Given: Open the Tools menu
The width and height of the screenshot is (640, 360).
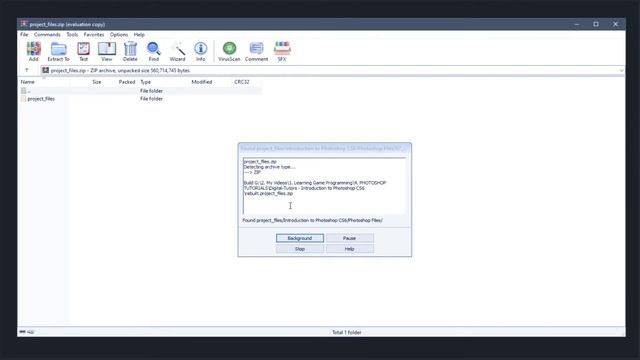Looking at the screenshot, I should coord(72,35).
